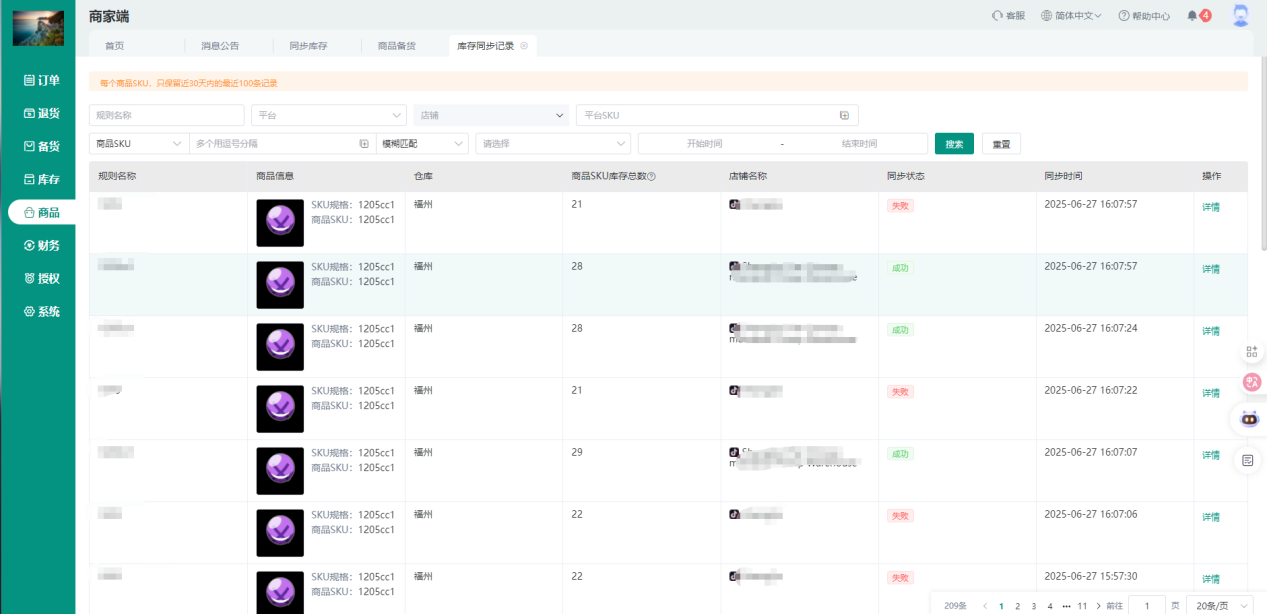This screenshot has width=1267, height=614.
Task: Open the 平台 dropdown
Action: [x=328, y=115]
